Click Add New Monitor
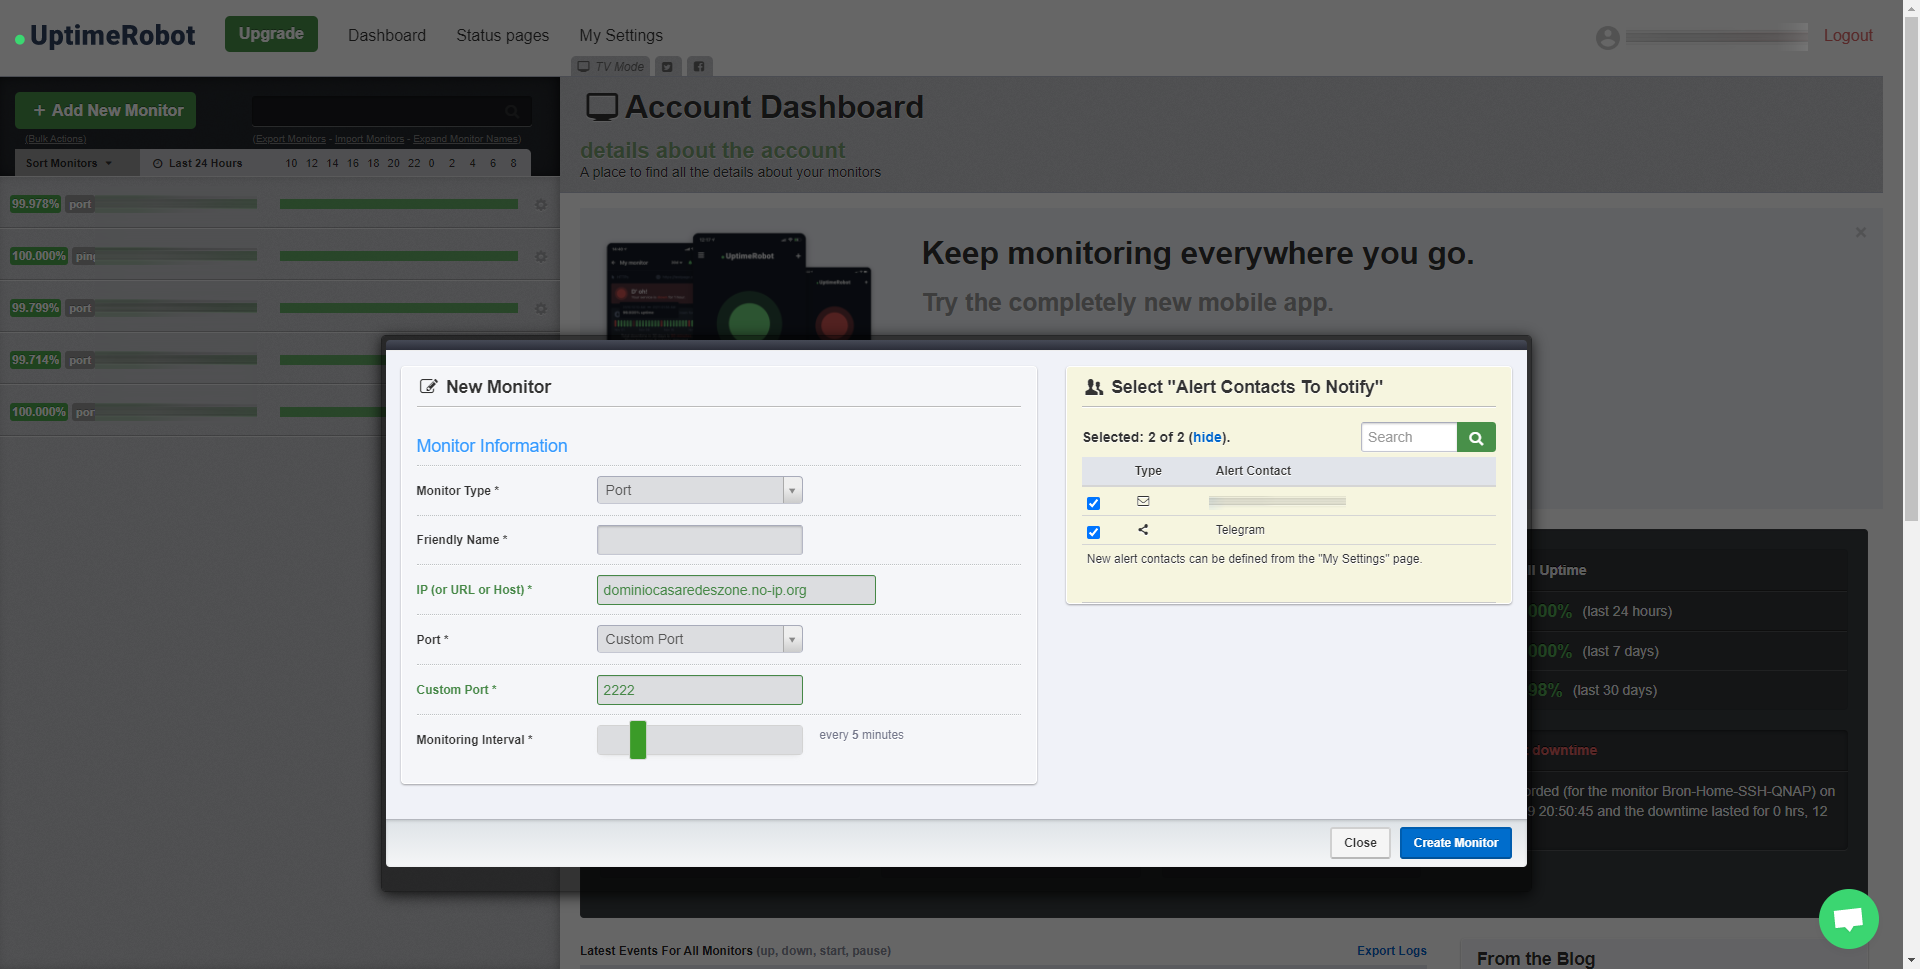 [x=106, y=111]
